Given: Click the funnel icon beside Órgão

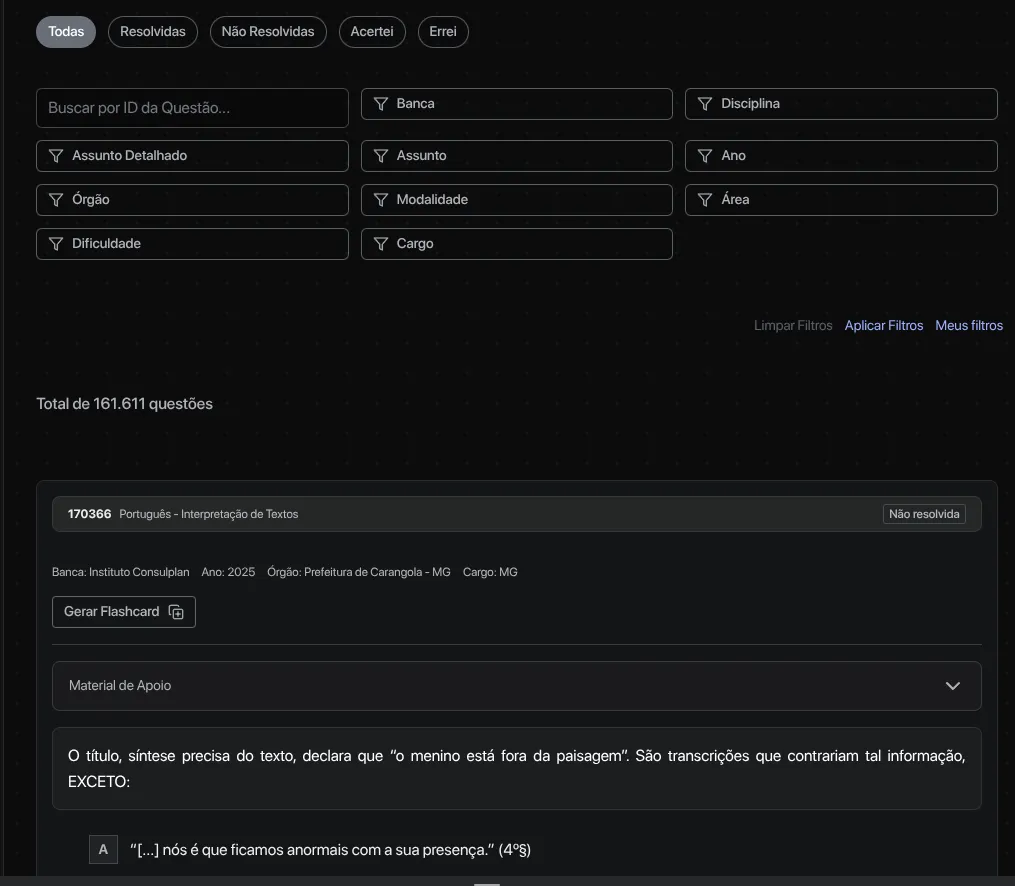Looking at the screenshot, I should [56, 200].
